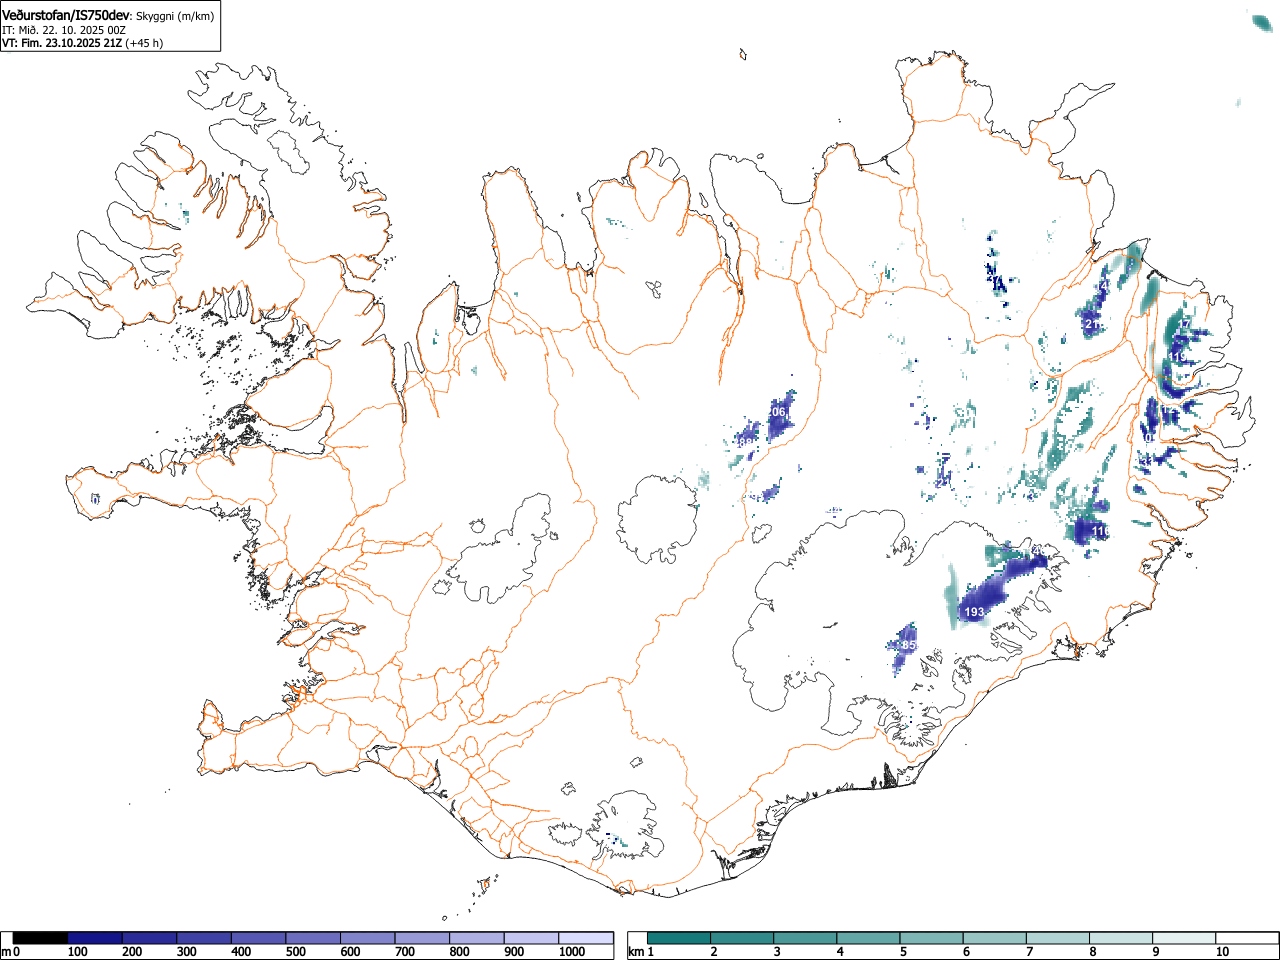
Task: Click the 'km' unit label of the right legend
Action: pyautogui.click(x=636, y=952)
